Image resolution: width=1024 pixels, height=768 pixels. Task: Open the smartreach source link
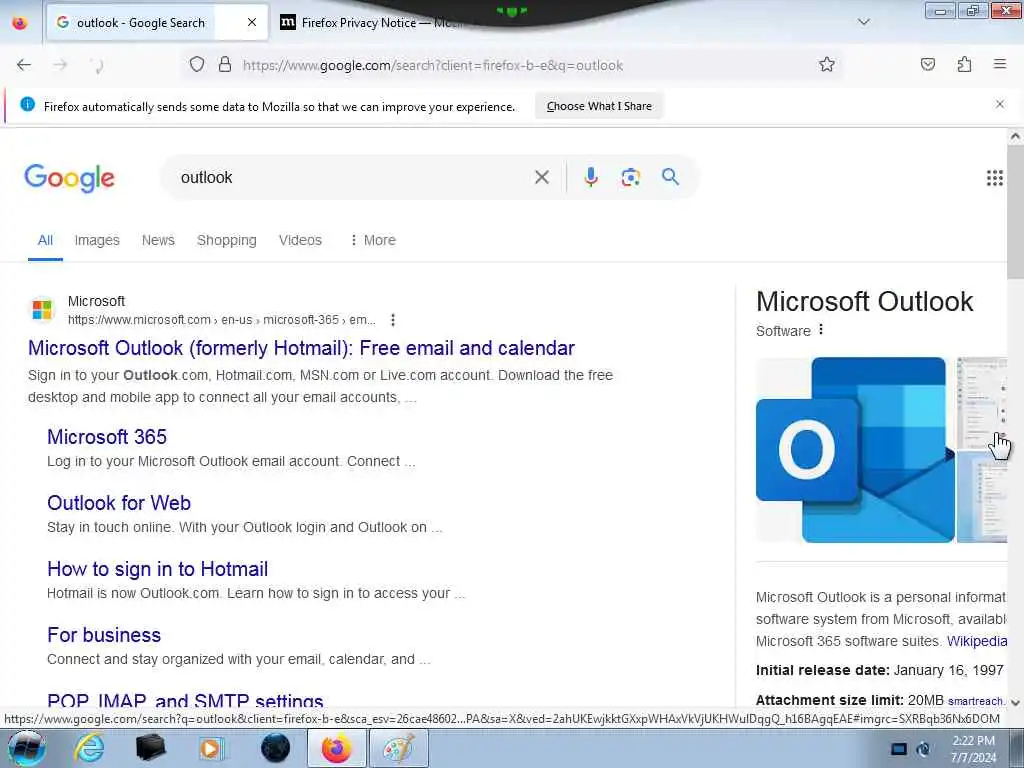tap(976, 701)
